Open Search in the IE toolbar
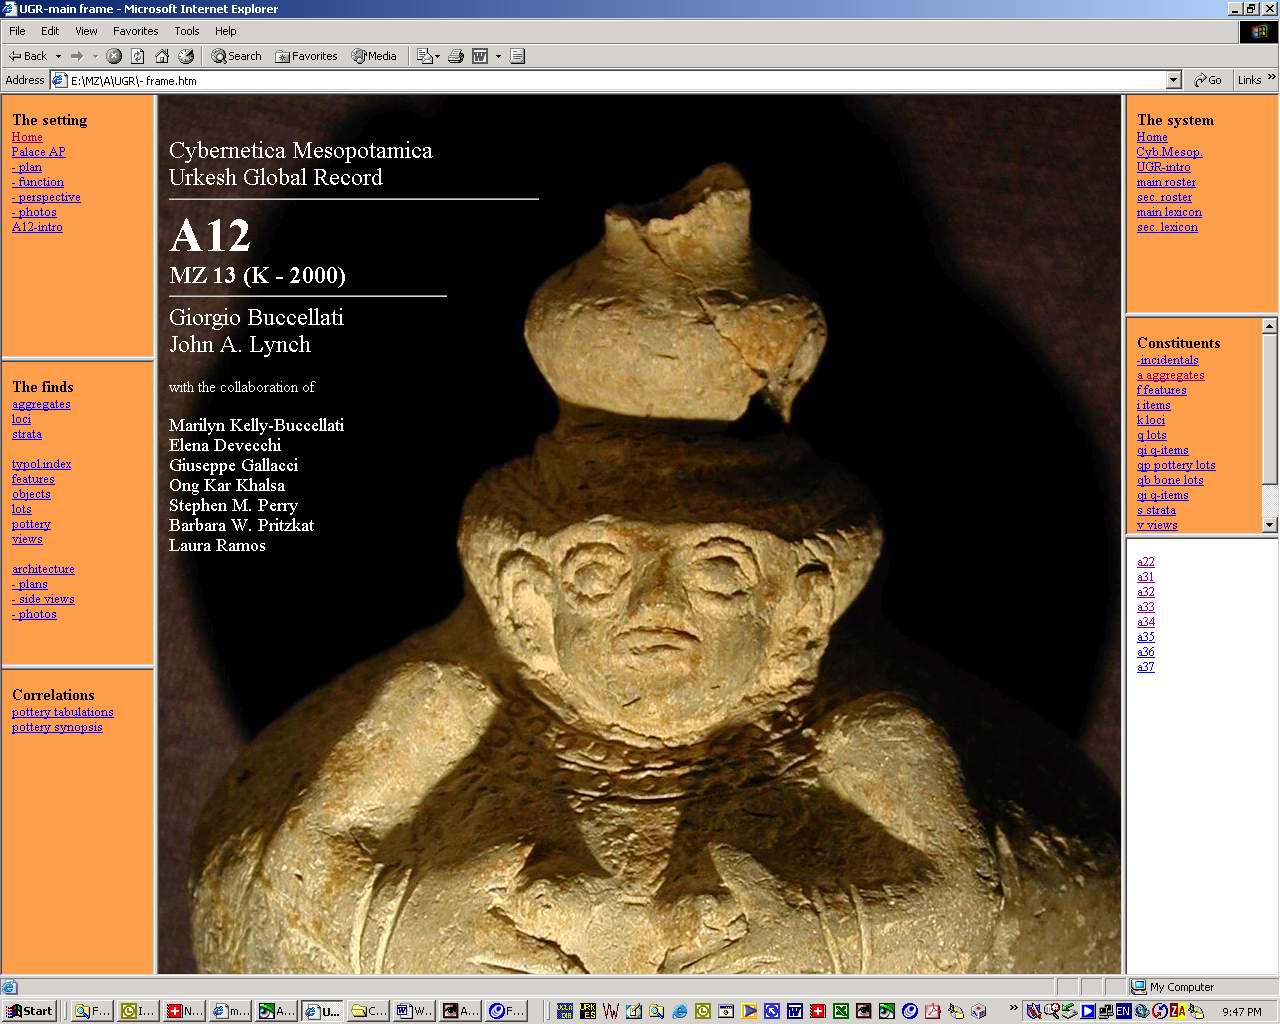Image resolution: width=1280 pixels, height=1024 pixels. tap(236, 56)
